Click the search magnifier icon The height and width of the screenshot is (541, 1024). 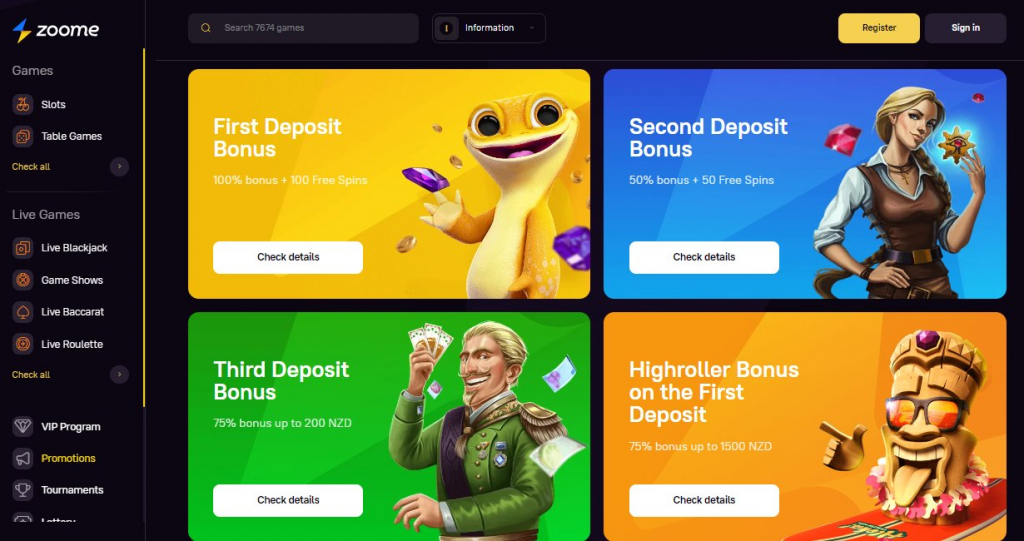(x=206, y=28)
